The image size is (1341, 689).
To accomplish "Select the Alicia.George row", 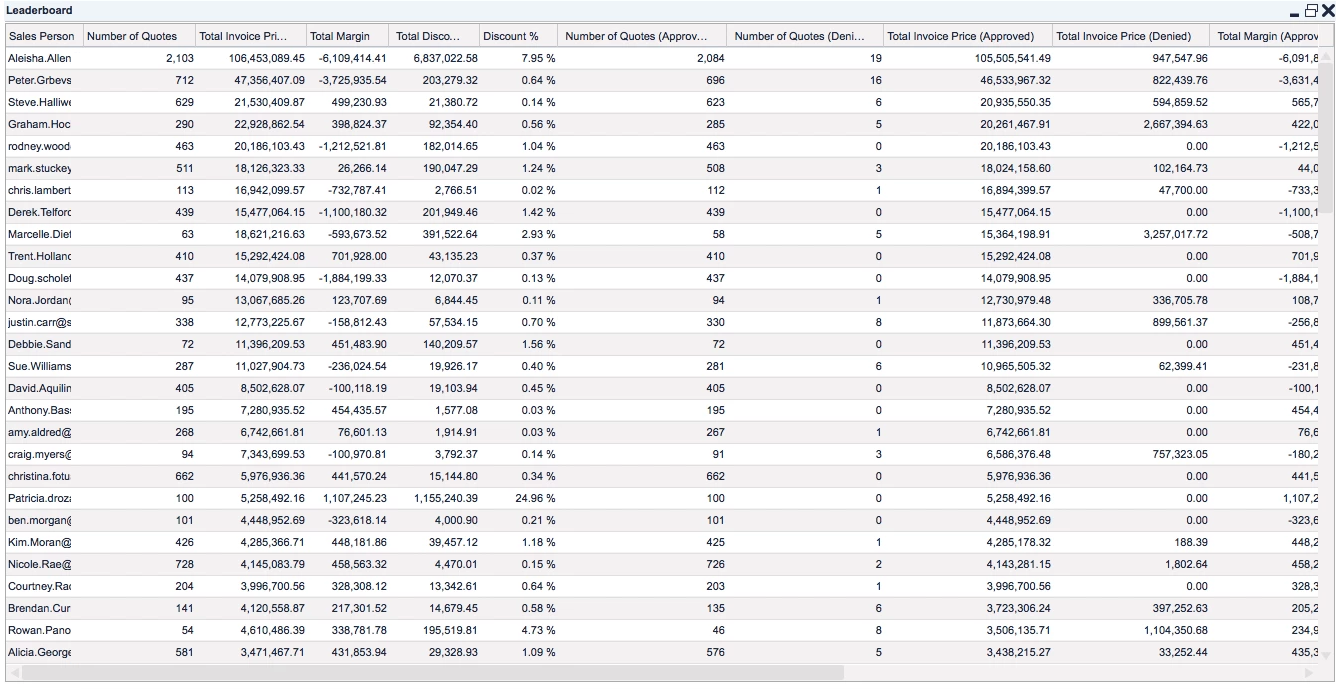I will (40, 652).
